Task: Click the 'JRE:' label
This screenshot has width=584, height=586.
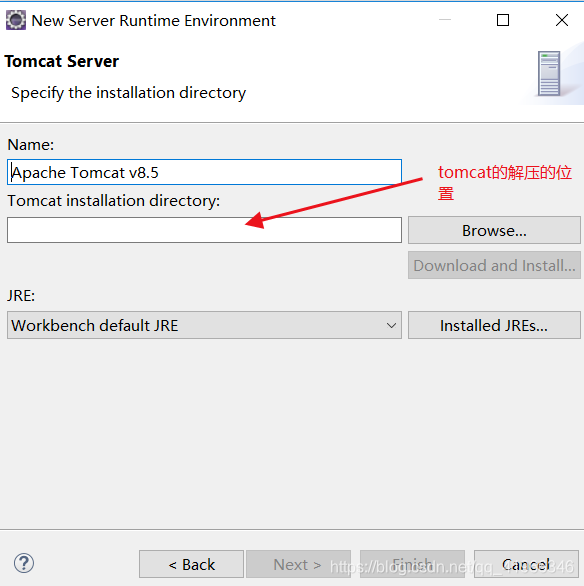Action: pyautogui.click(x=21, y=296)
